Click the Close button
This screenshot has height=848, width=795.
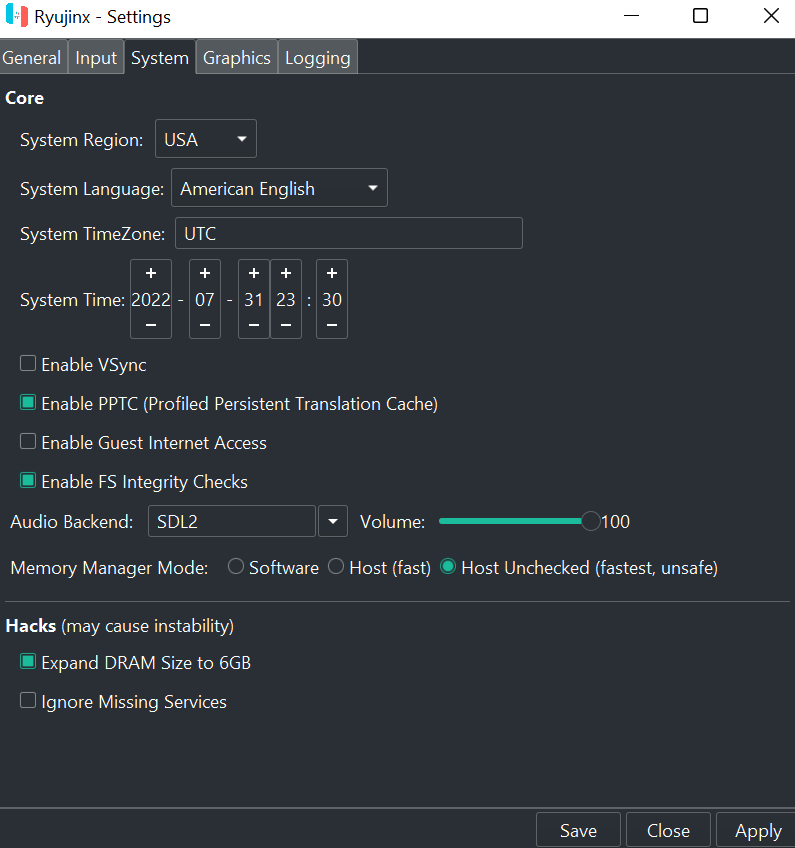(x=668, y=830)
